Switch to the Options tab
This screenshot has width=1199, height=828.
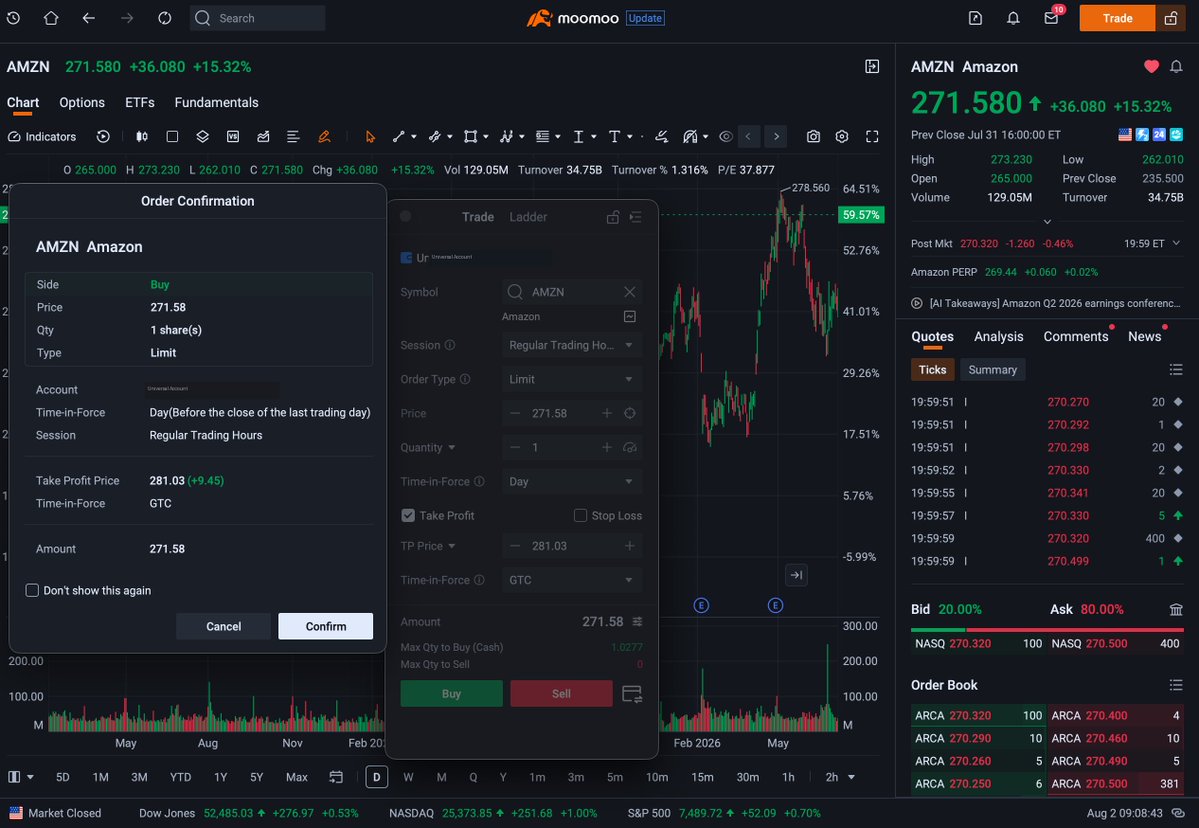pyautogui.click(x=82, y=102)
